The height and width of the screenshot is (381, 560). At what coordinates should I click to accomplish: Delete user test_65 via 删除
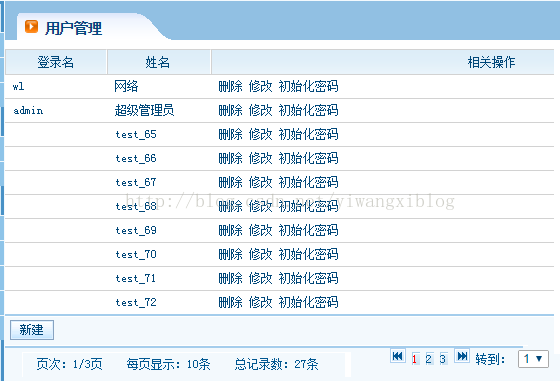point(230,134)
